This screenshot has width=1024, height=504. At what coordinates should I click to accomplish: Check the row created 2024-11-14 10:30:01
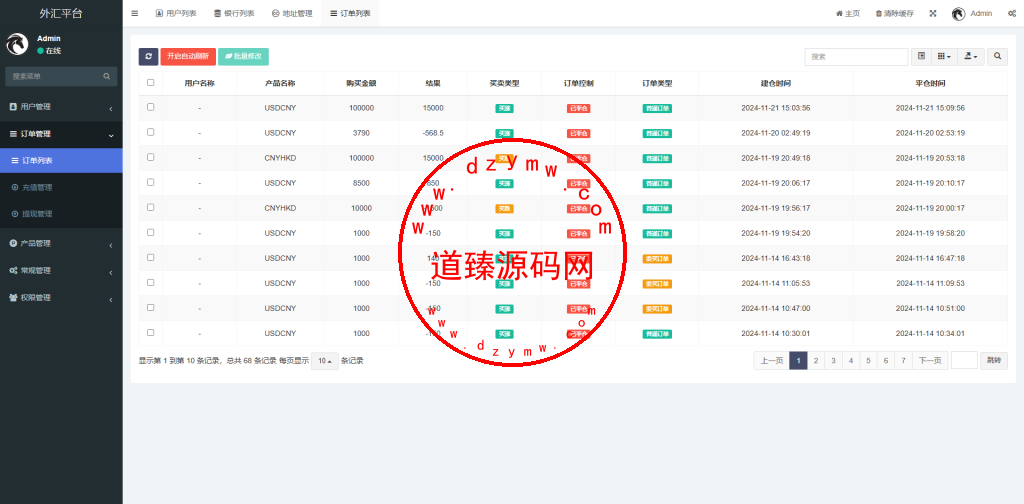[x=151, y=332]
